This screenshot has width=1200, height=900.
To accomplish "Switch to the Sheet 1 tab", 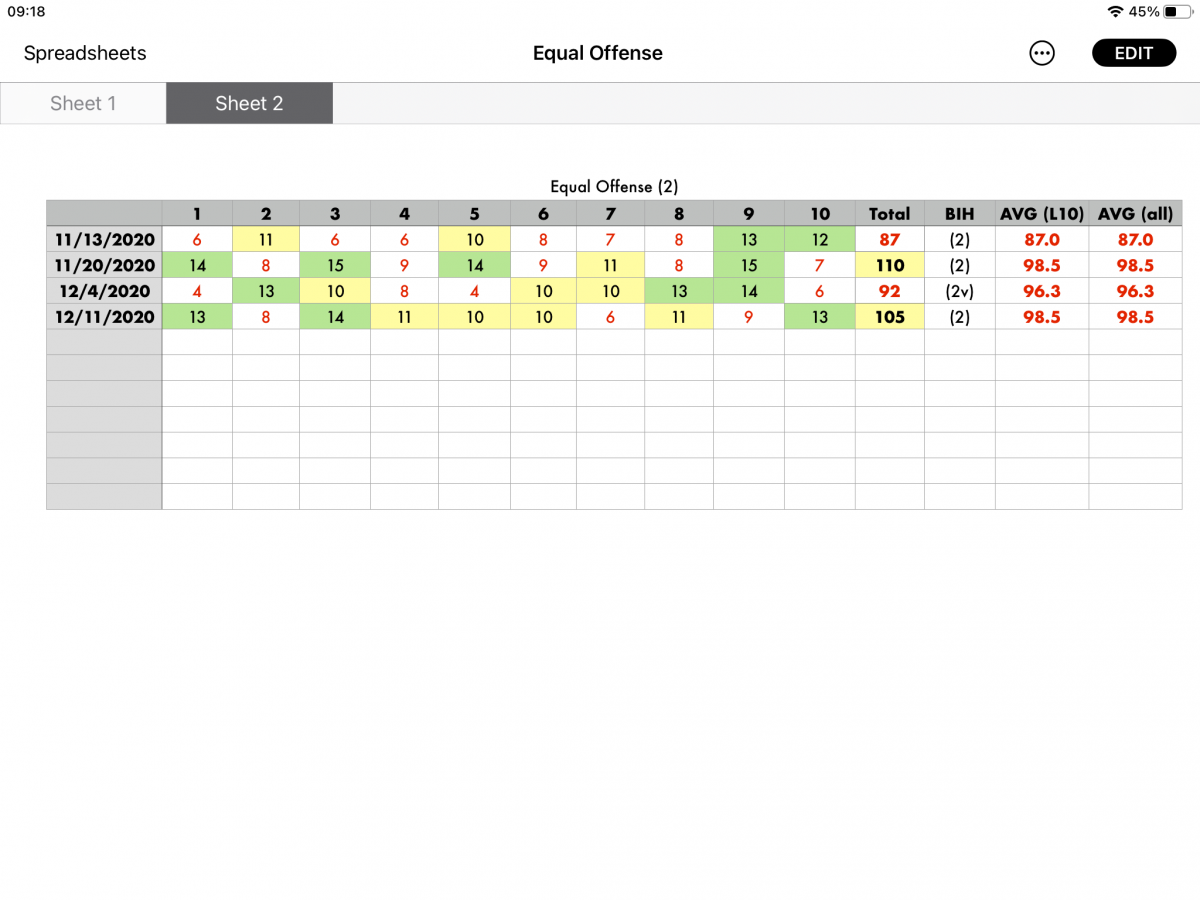I will (83, 104).
